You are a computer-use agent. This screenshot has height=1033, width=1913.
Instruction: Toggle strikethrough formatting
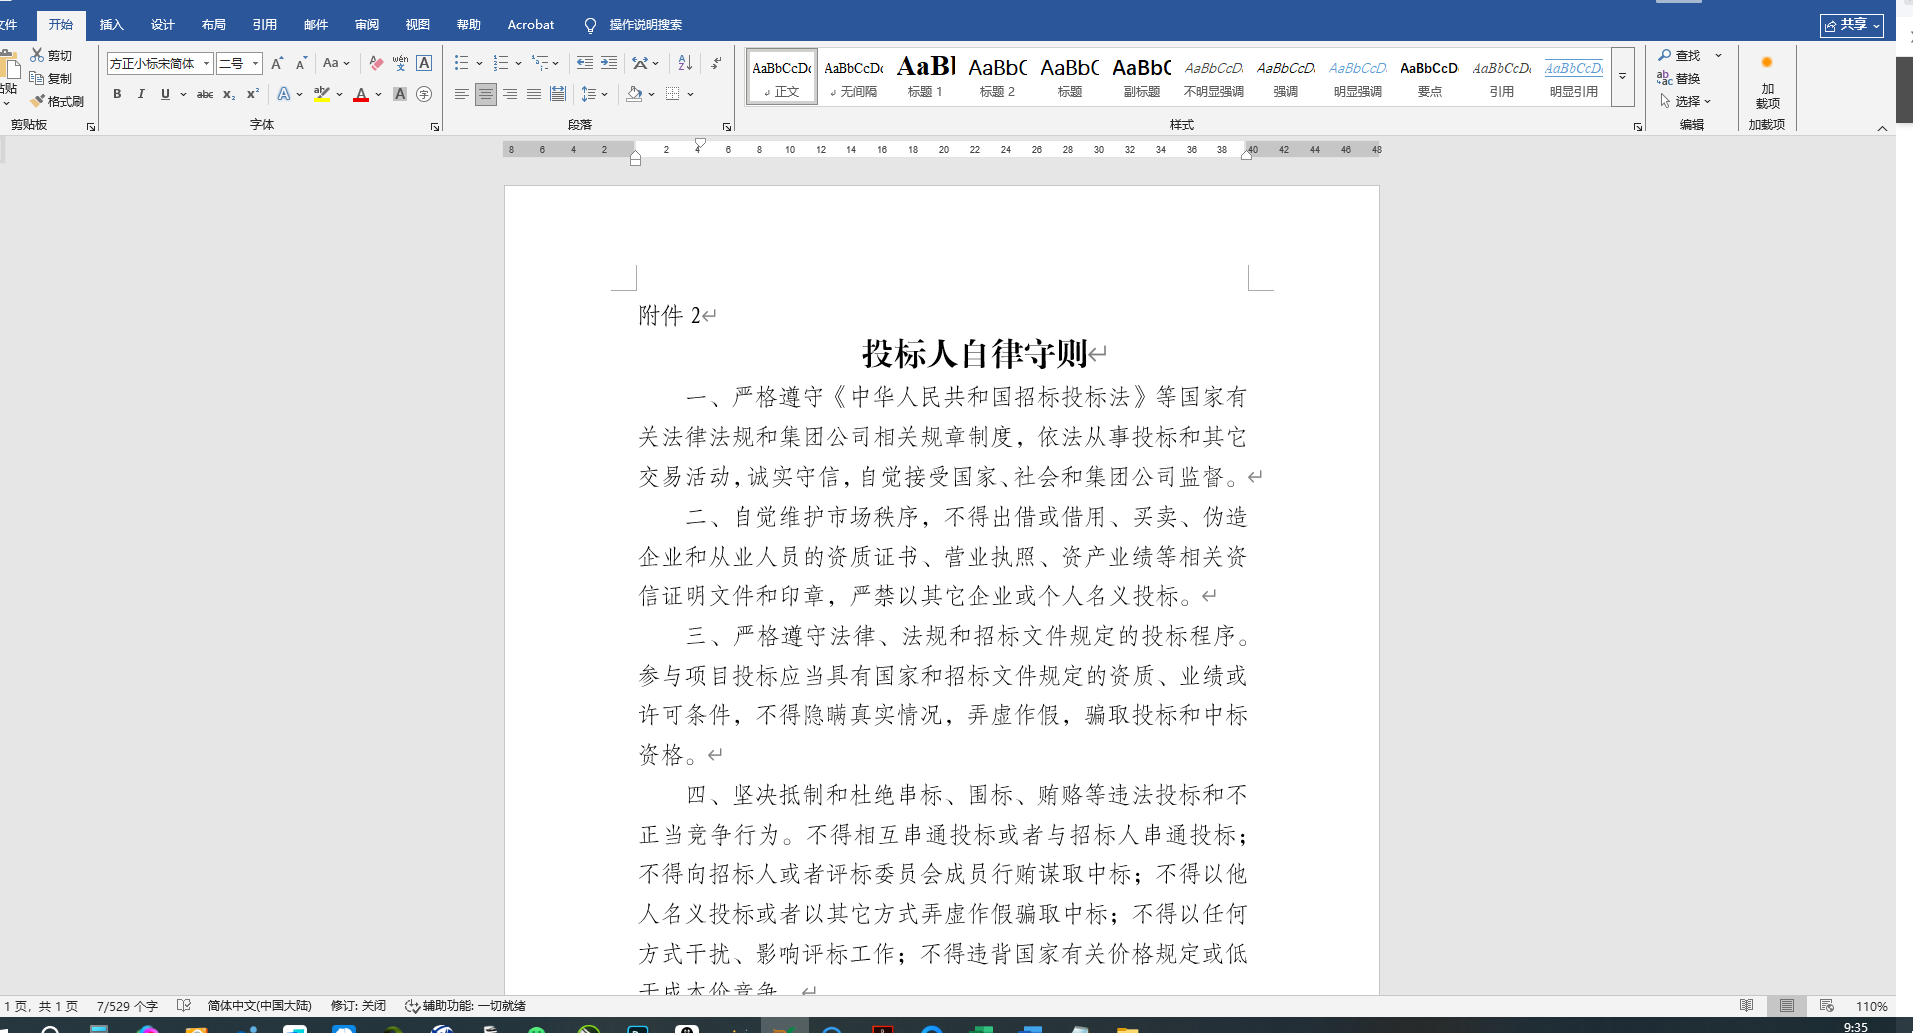[205, 94]
